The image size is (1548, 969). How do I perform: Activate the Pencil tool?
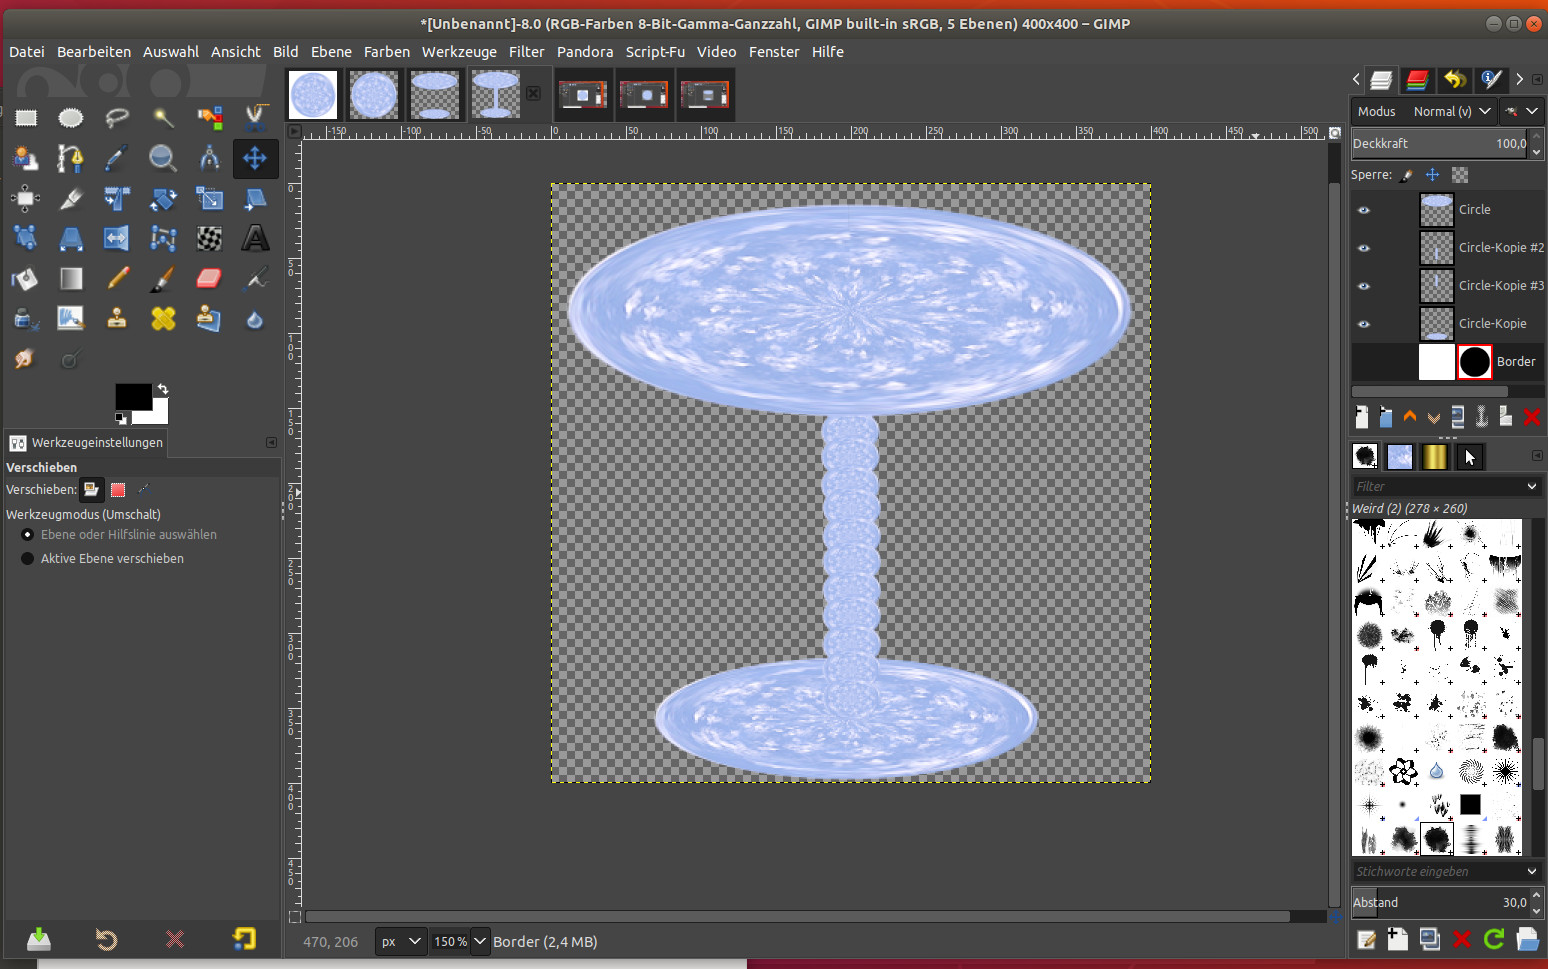point(117,278)
